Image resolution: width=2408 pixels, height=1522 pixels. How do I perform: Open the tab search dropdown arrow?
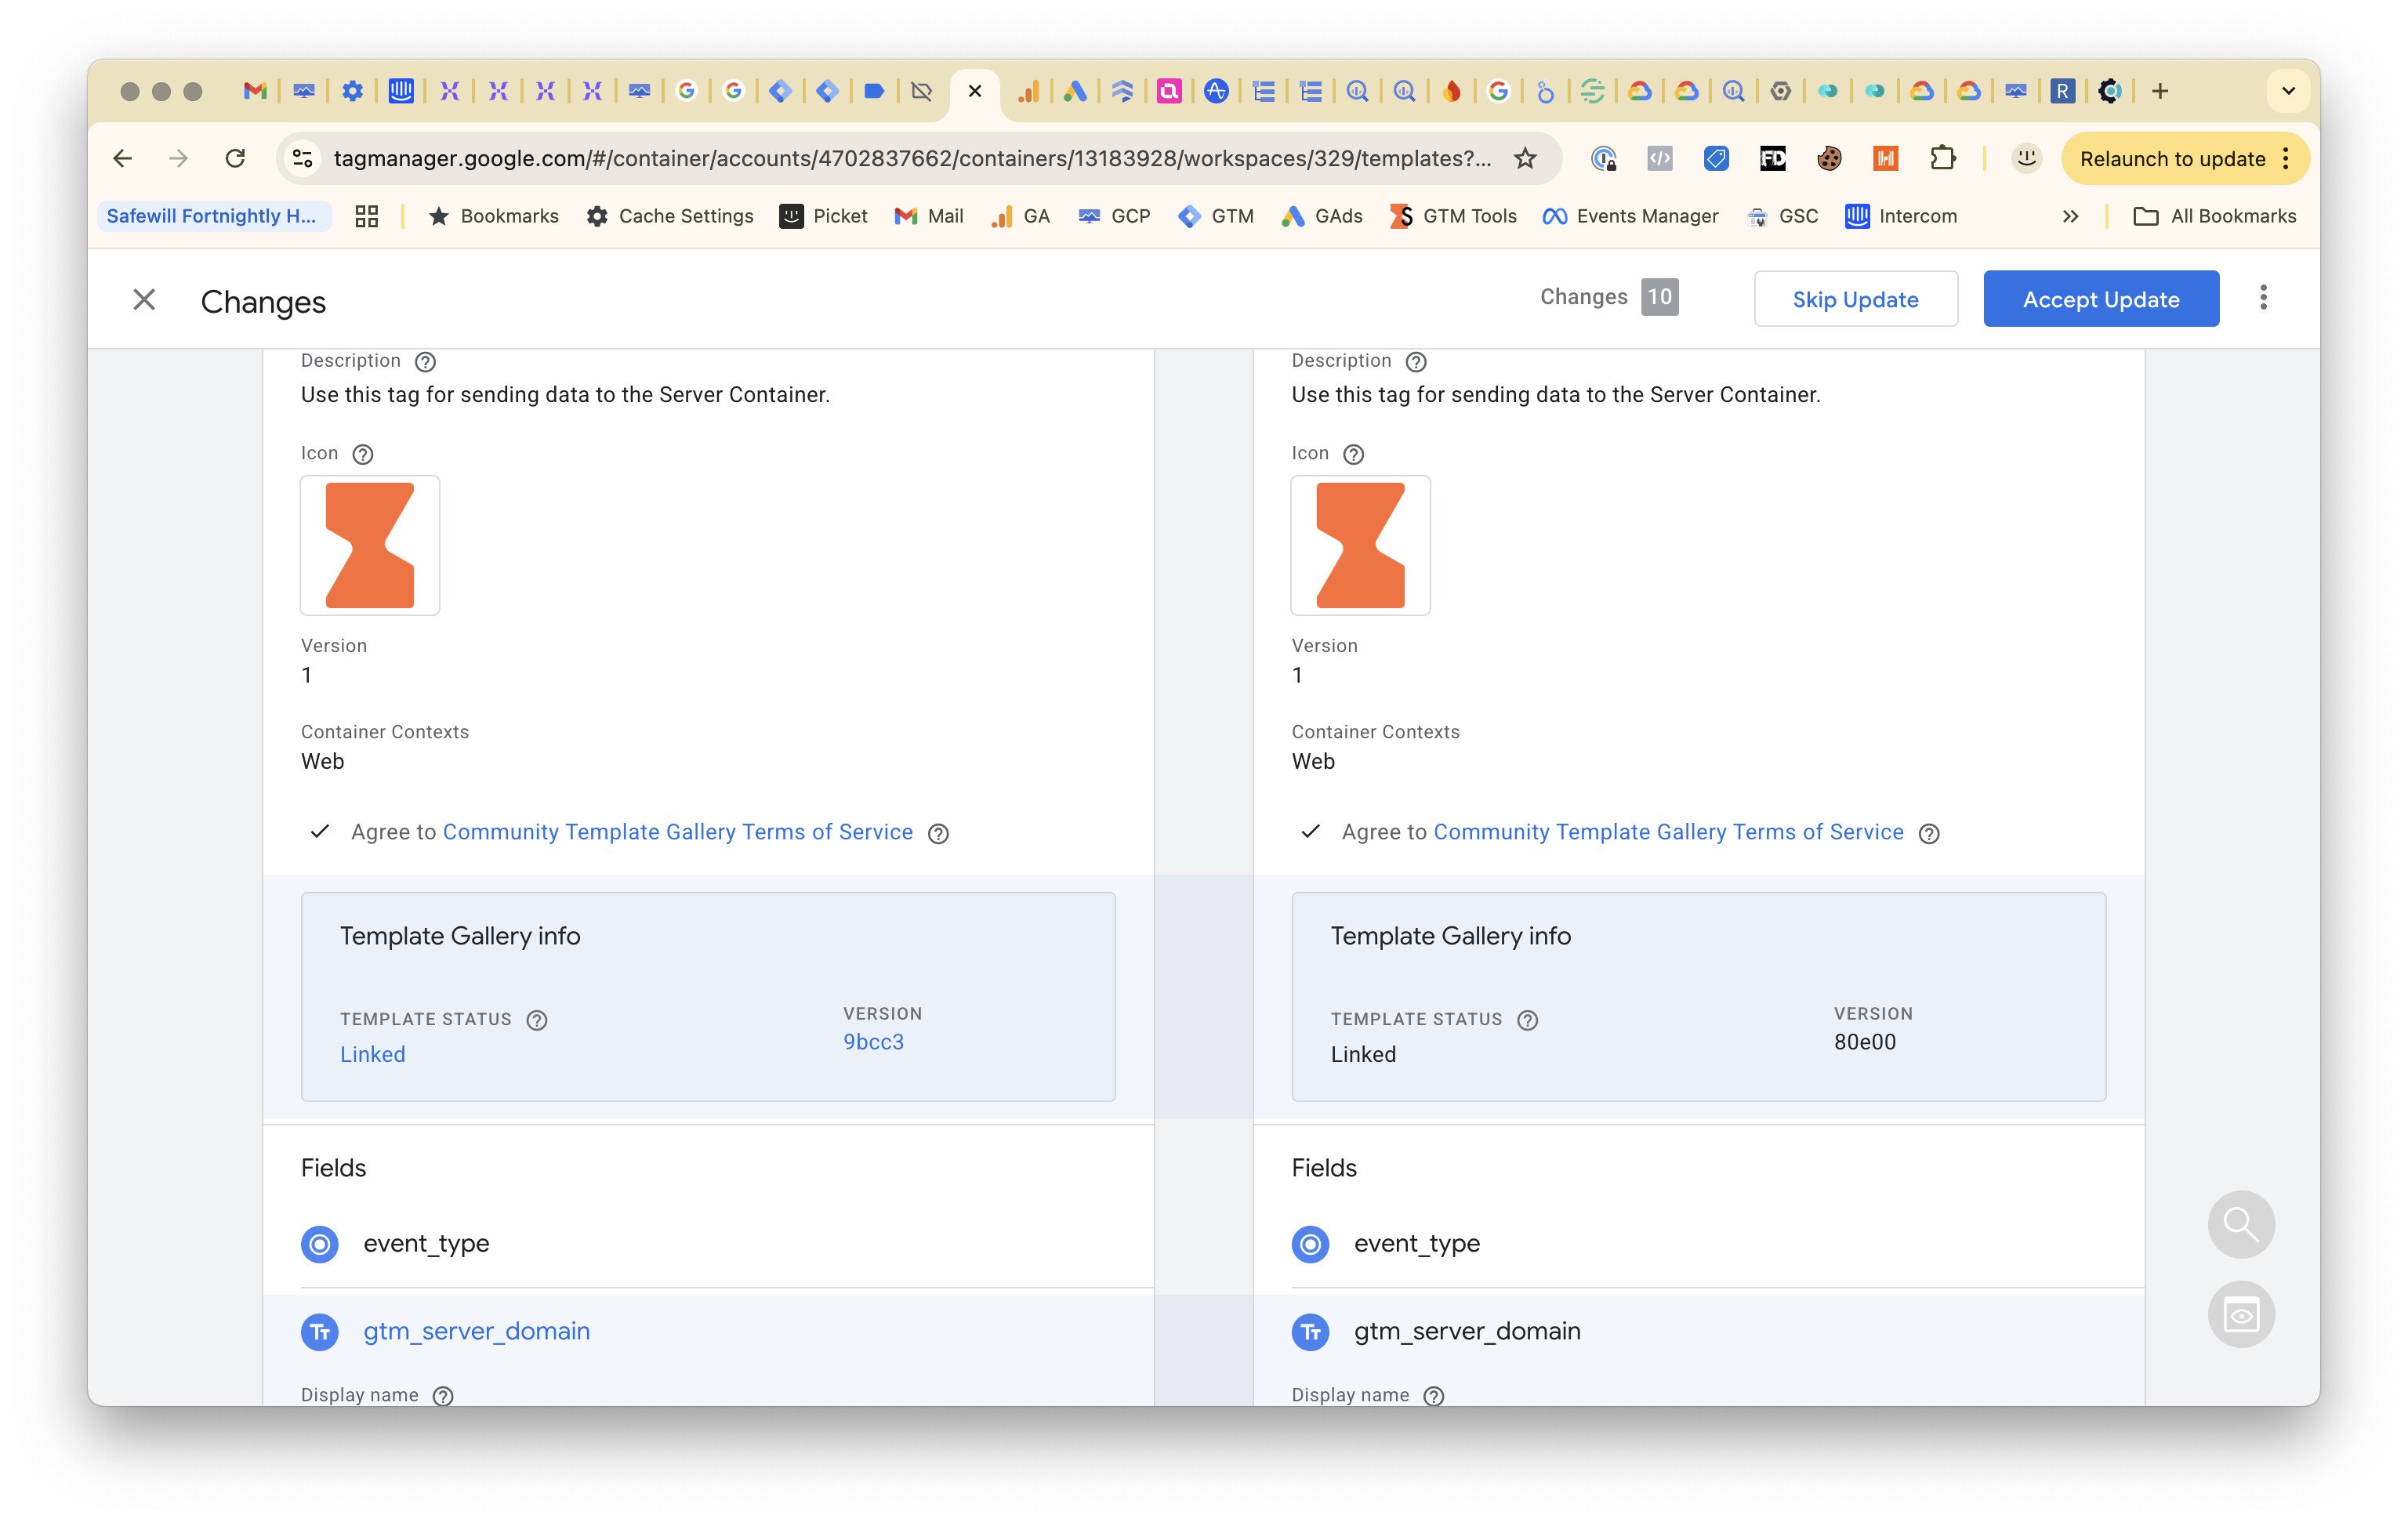tap(2288, 91)
